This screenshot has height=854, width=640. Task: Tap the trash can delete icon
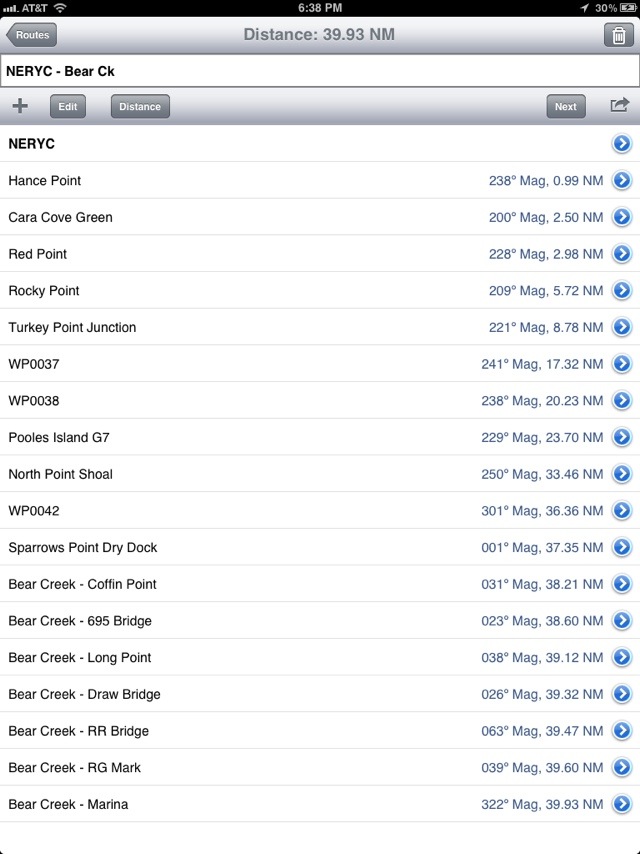(x=618, y=35)
